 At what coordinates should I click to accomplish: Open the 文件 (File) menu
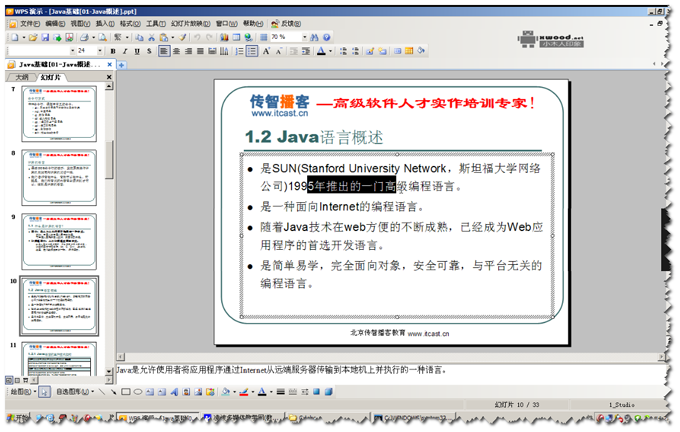30,23
